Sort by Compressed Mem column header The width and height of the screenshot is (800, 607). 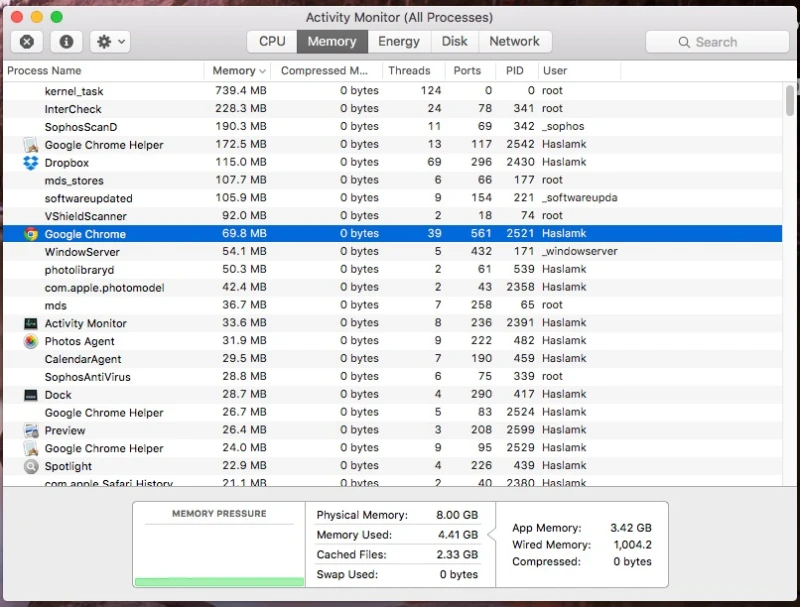(x=326, y=70)
